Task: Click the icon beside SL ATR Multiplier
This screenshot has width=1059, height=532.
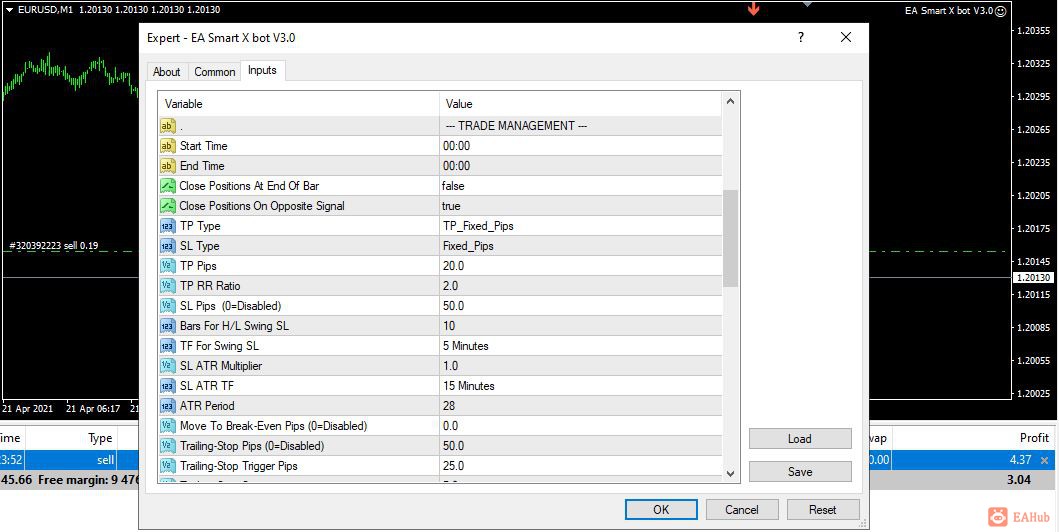Action: tap(167, 366)
